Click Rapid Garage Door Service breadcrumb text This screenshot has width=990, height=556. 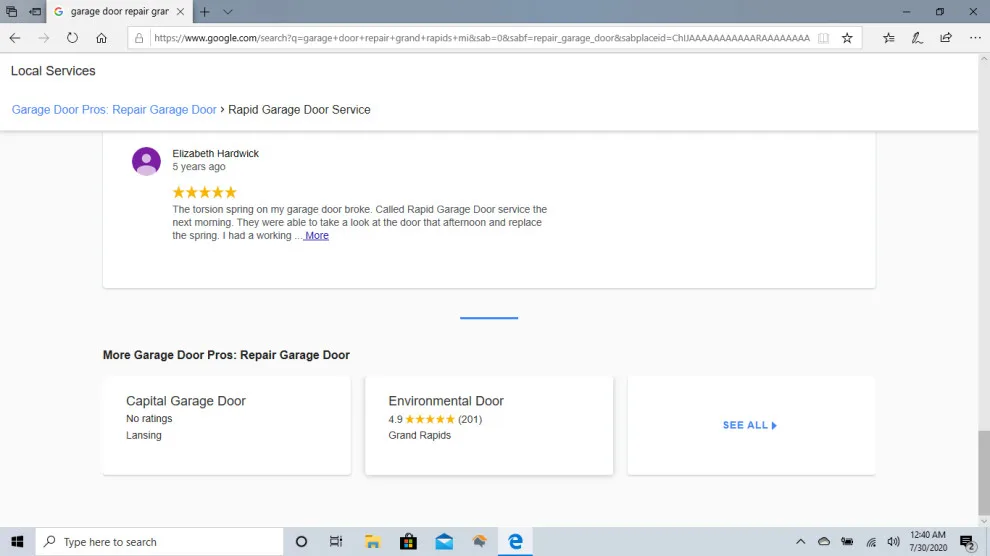pyautogui.click(x=299, y=110)
